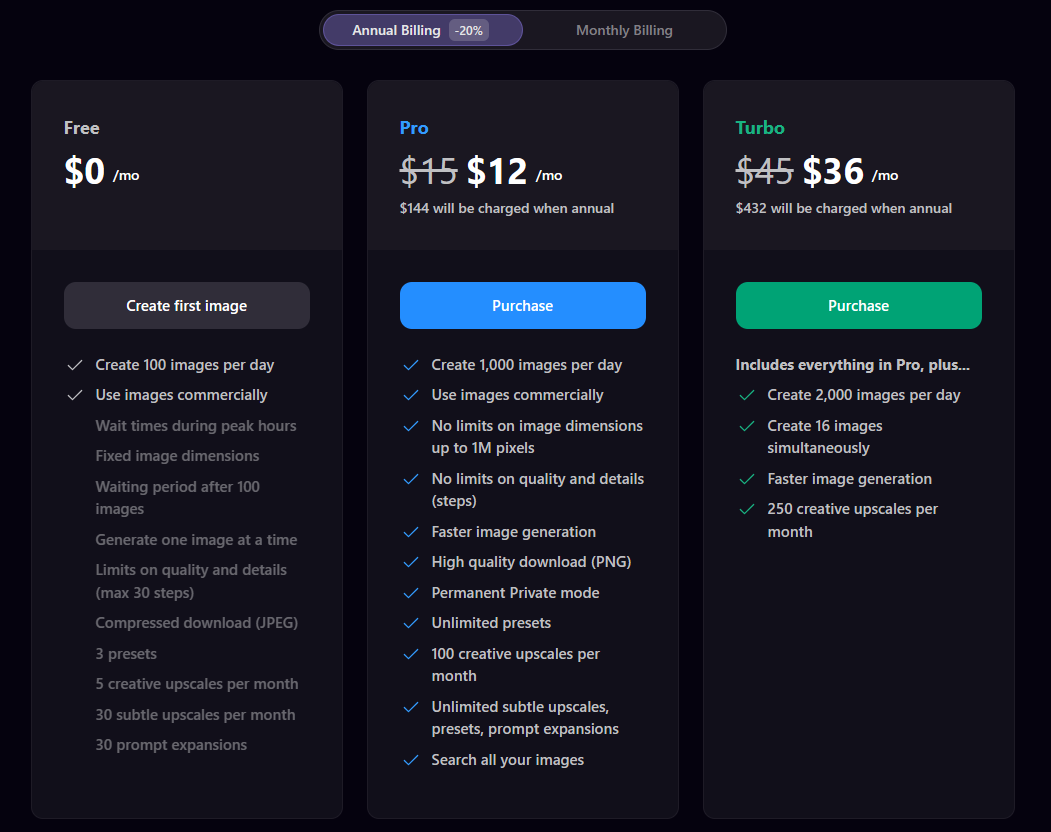Click green checkmark beside Create 2,000 images per day
The width and height of the screenshot is (1051, 832).
(x=746, y=395)
